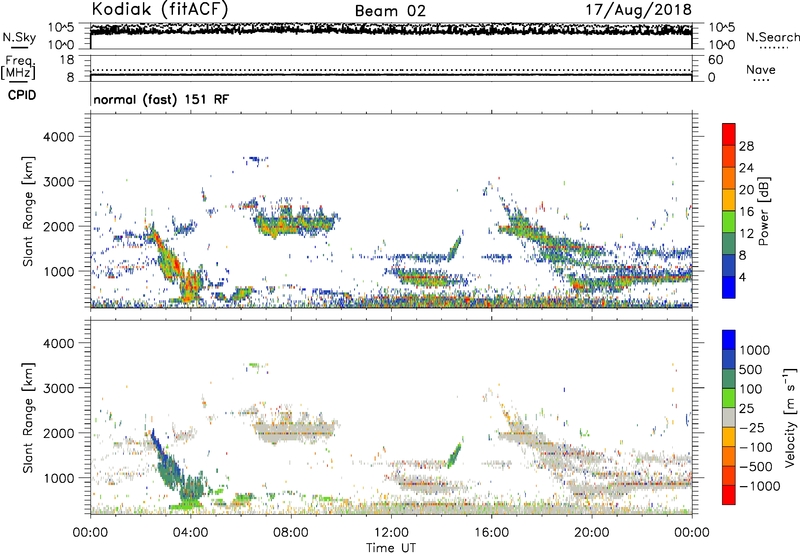This screenshot has height=554, width=800.
Task: Click Velocity colorbar tick value 25
Action: [746, 408]
